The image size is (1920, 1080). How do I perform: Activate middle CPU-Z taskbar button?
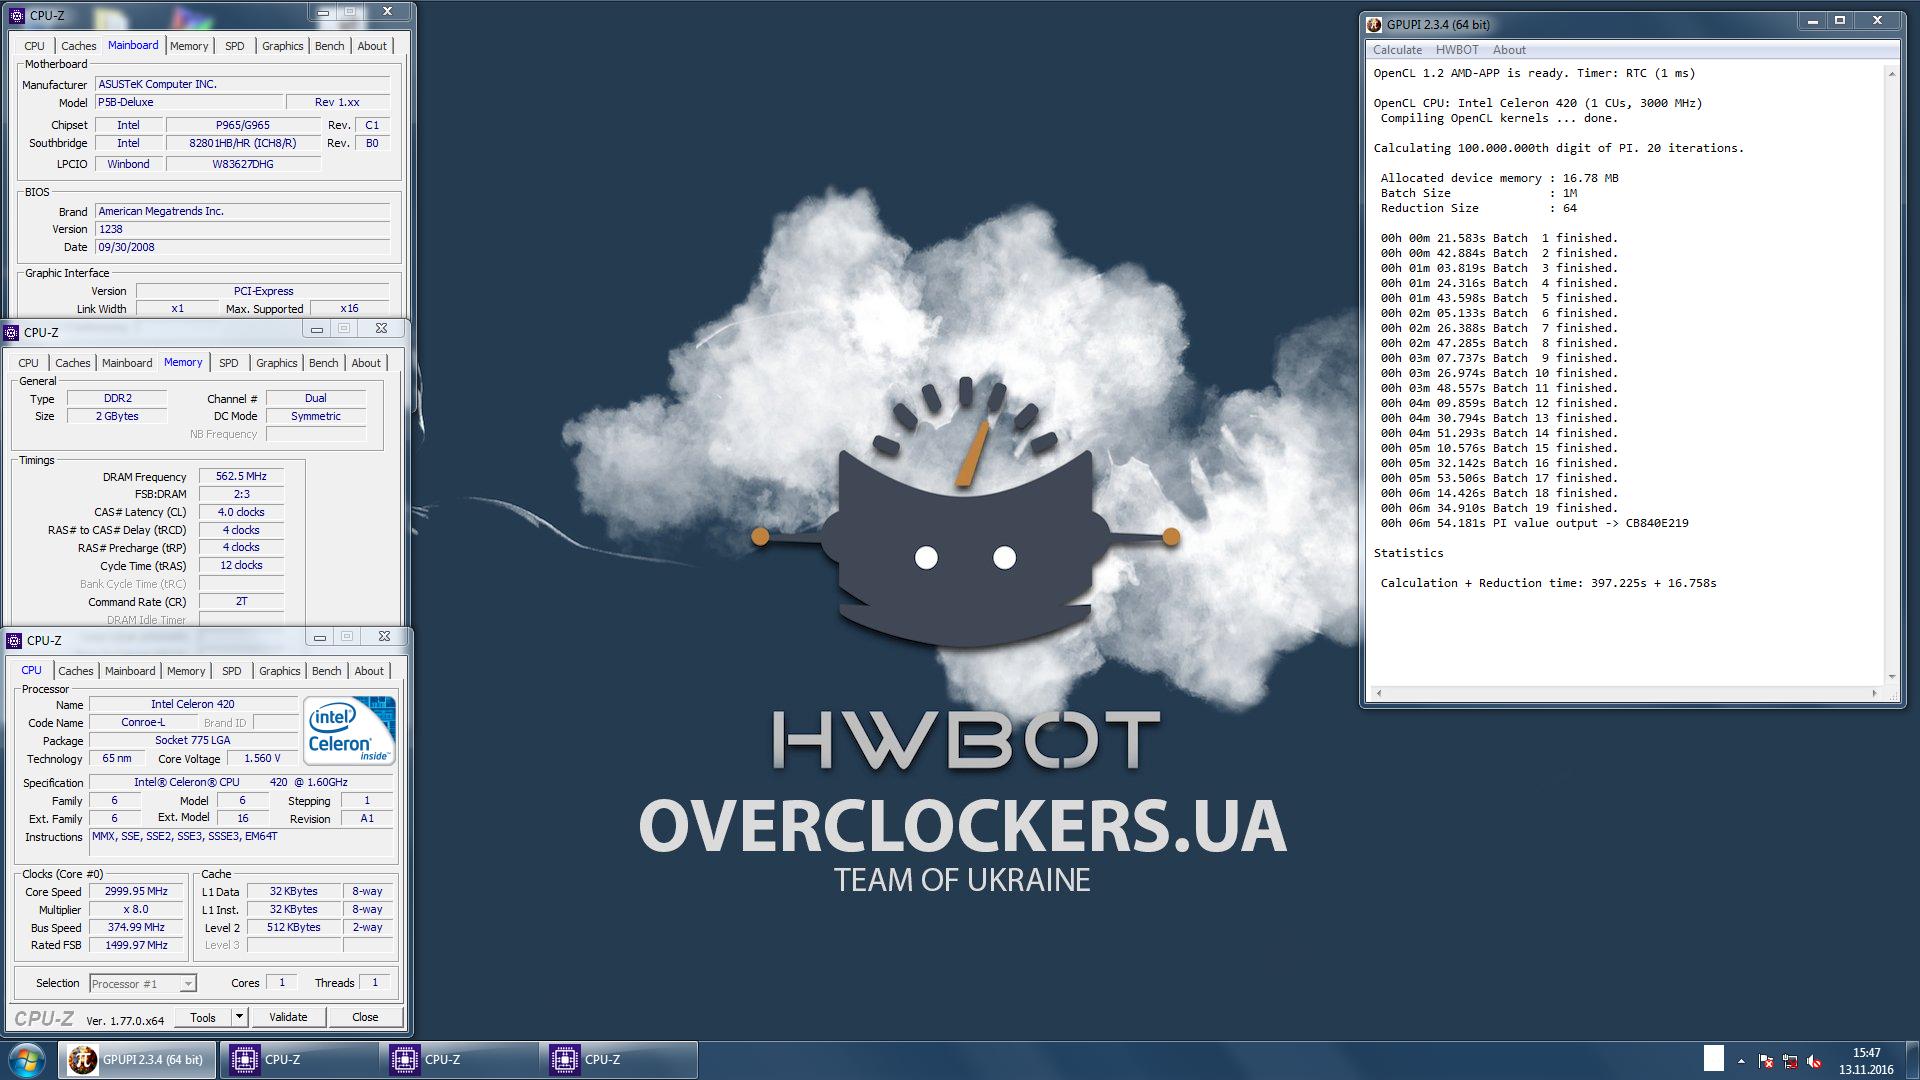coord(459,1060)
